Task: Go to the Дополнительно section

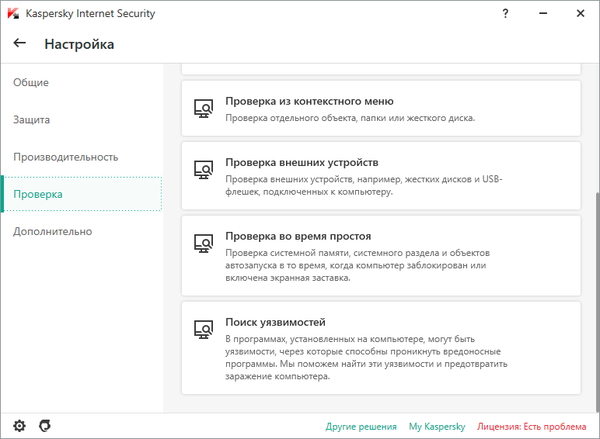Action: (x=53, y=232)
